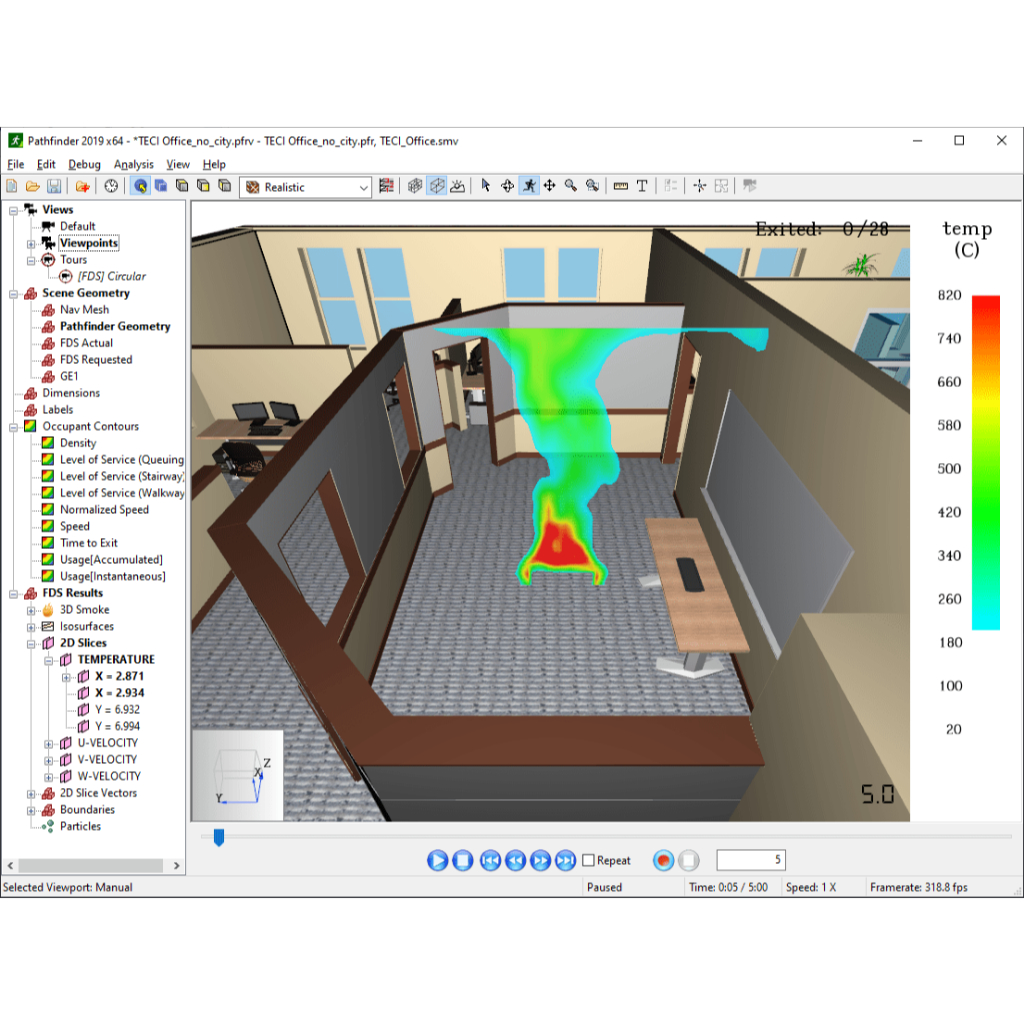
Task: Click the fast-forward playback button
Action: click(x=540, y=860)
